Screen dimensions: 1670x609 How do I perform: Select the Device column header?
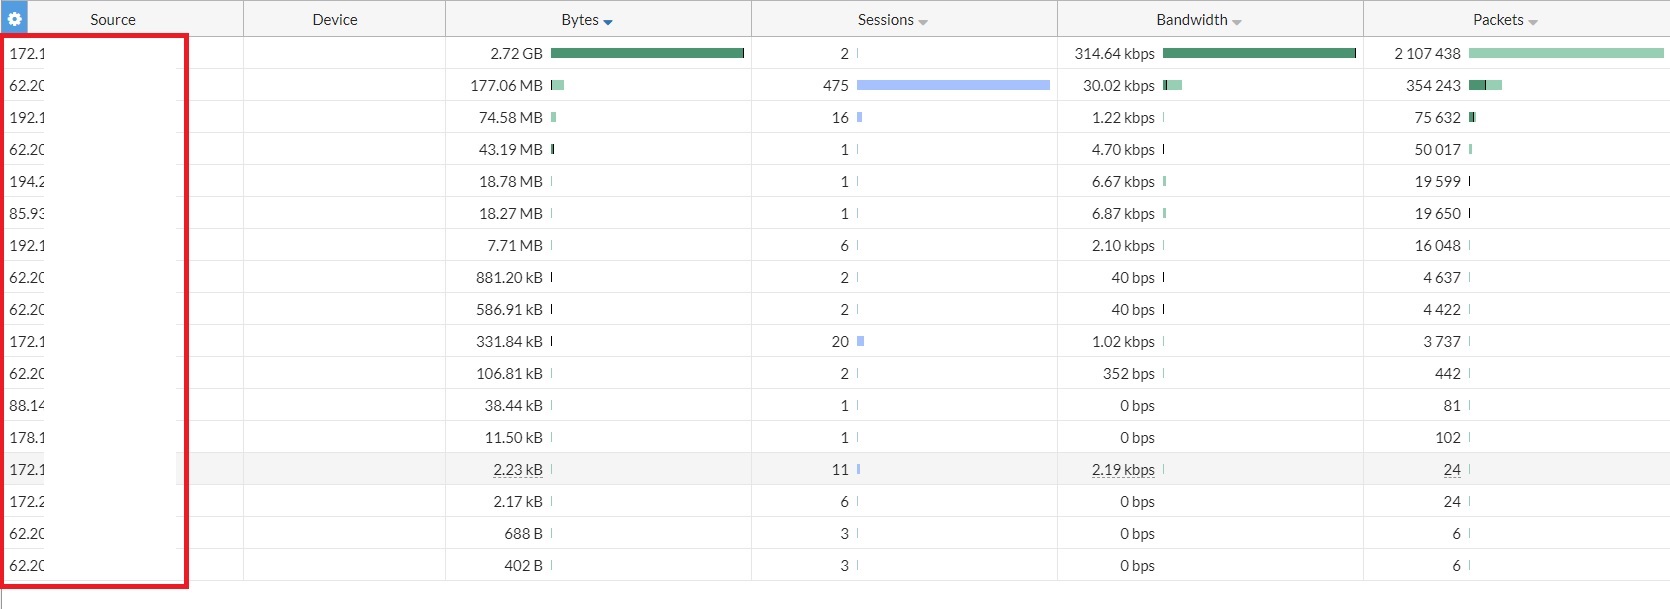[334, 19]
